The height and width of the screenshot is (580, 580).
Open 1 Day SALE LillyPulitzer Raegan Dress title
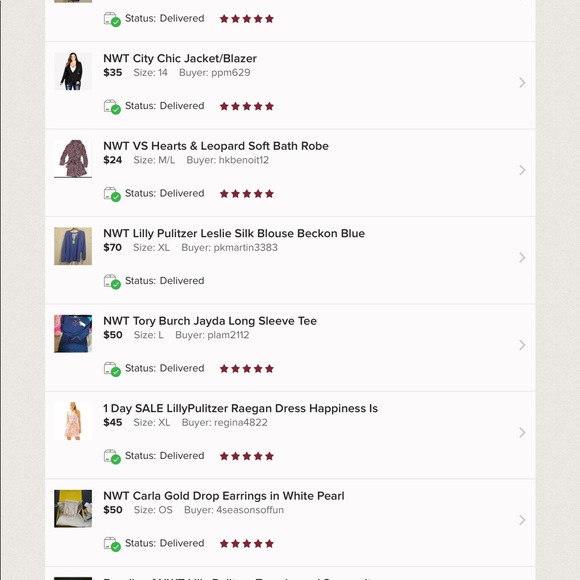tap(240, 408)
